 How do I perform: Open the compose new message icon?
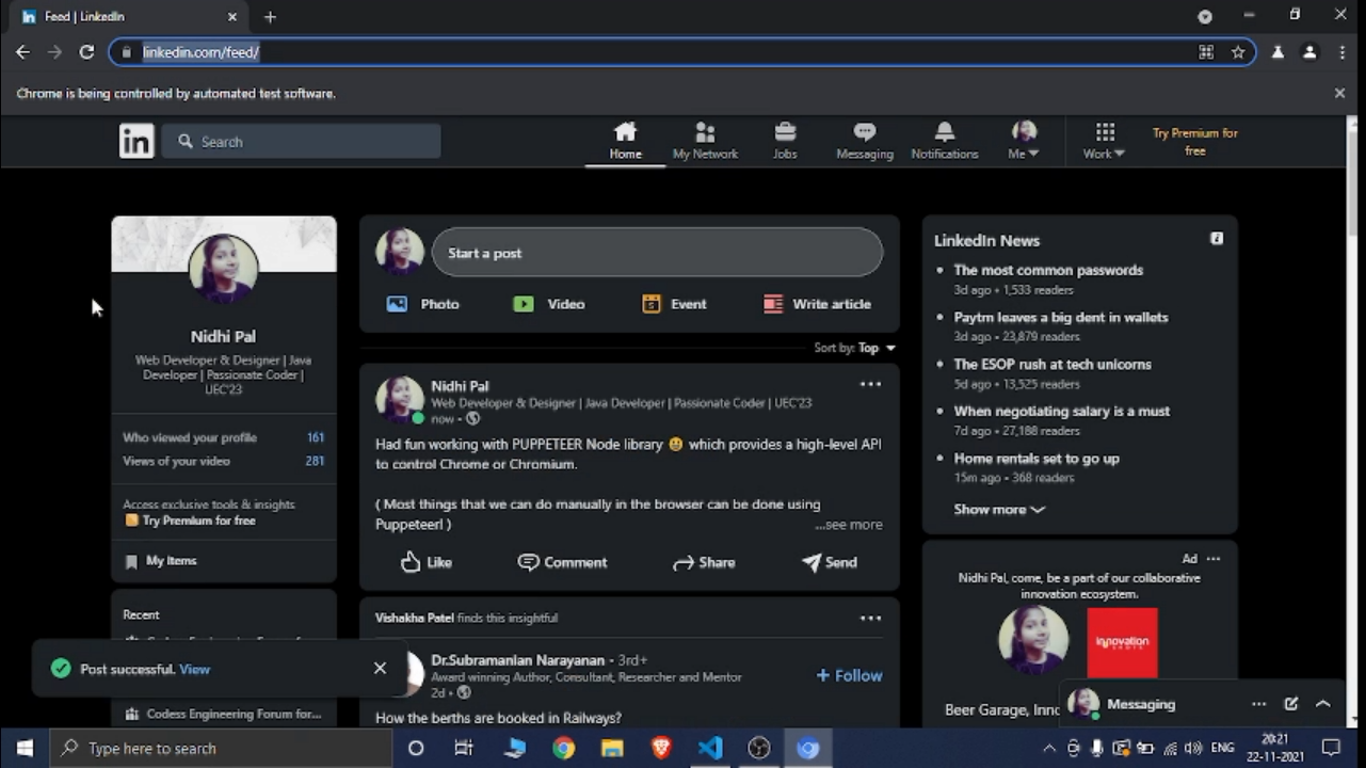[1291, 704]
